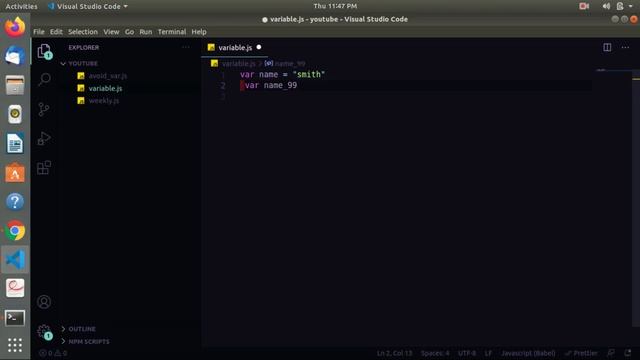
Task: Launch Google Chrome from the dock
Action: pyautogui.click(x=15, y=231)
